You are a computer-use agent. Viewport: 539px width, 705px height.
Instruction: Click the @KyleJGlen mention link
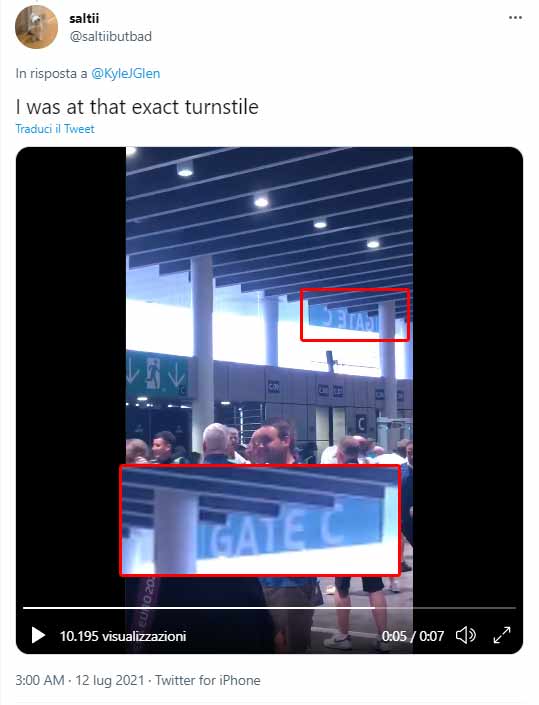pyautogui.click(x=125, y=73)
